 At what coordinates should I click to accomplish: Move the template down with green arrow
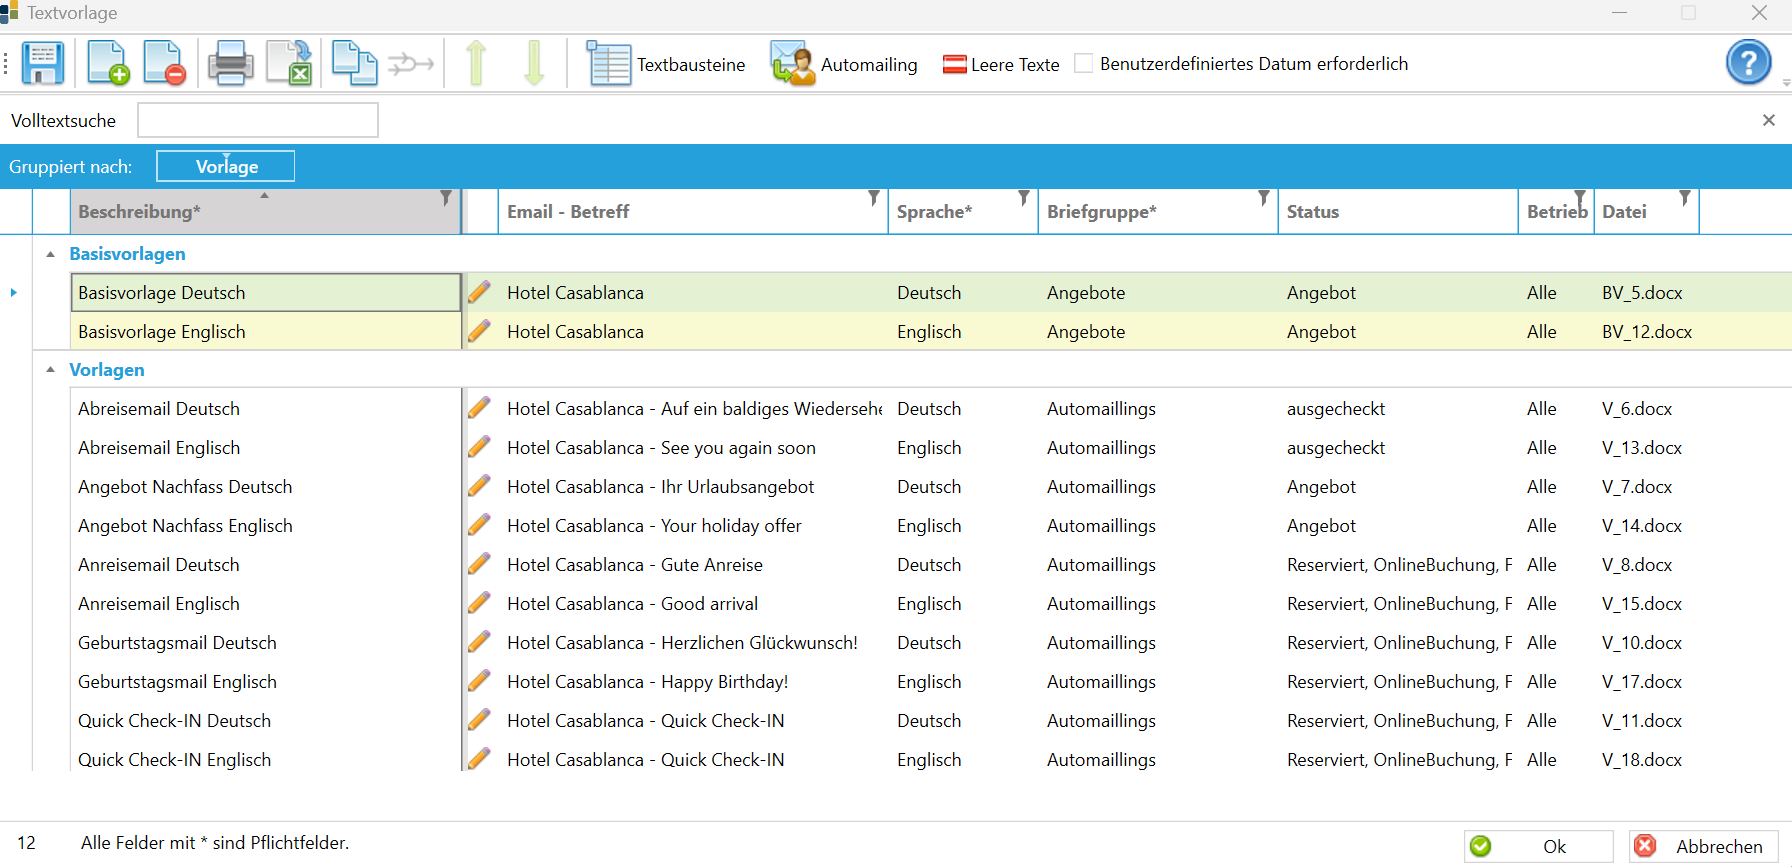[534, 63]
